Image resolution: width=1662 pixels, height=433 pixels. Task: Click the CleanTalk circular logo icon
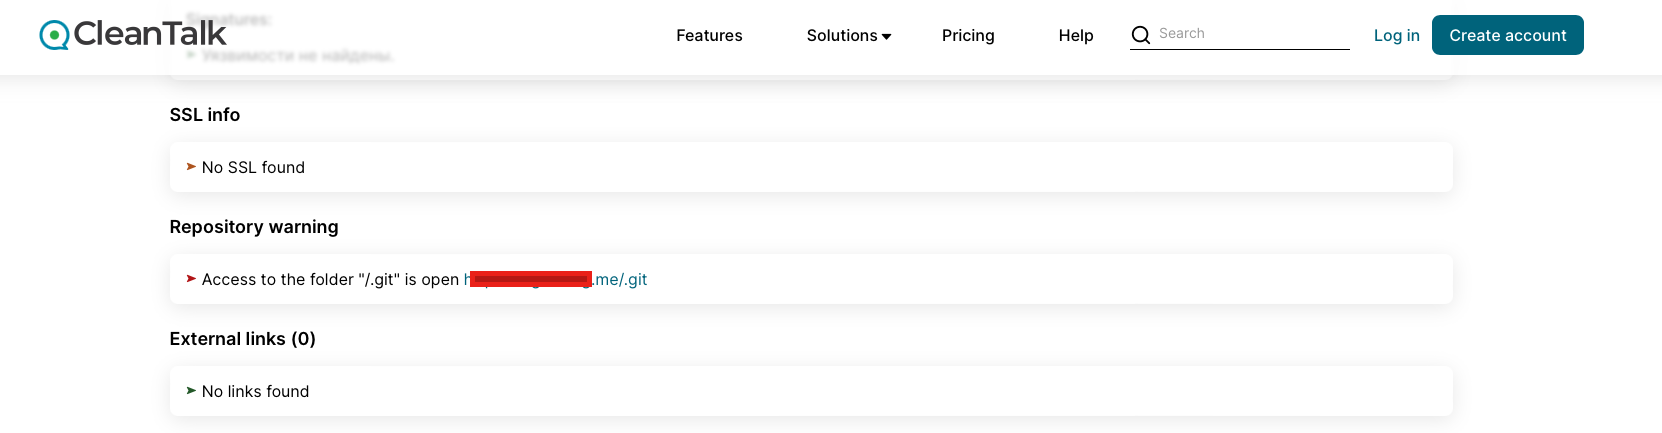53,35
